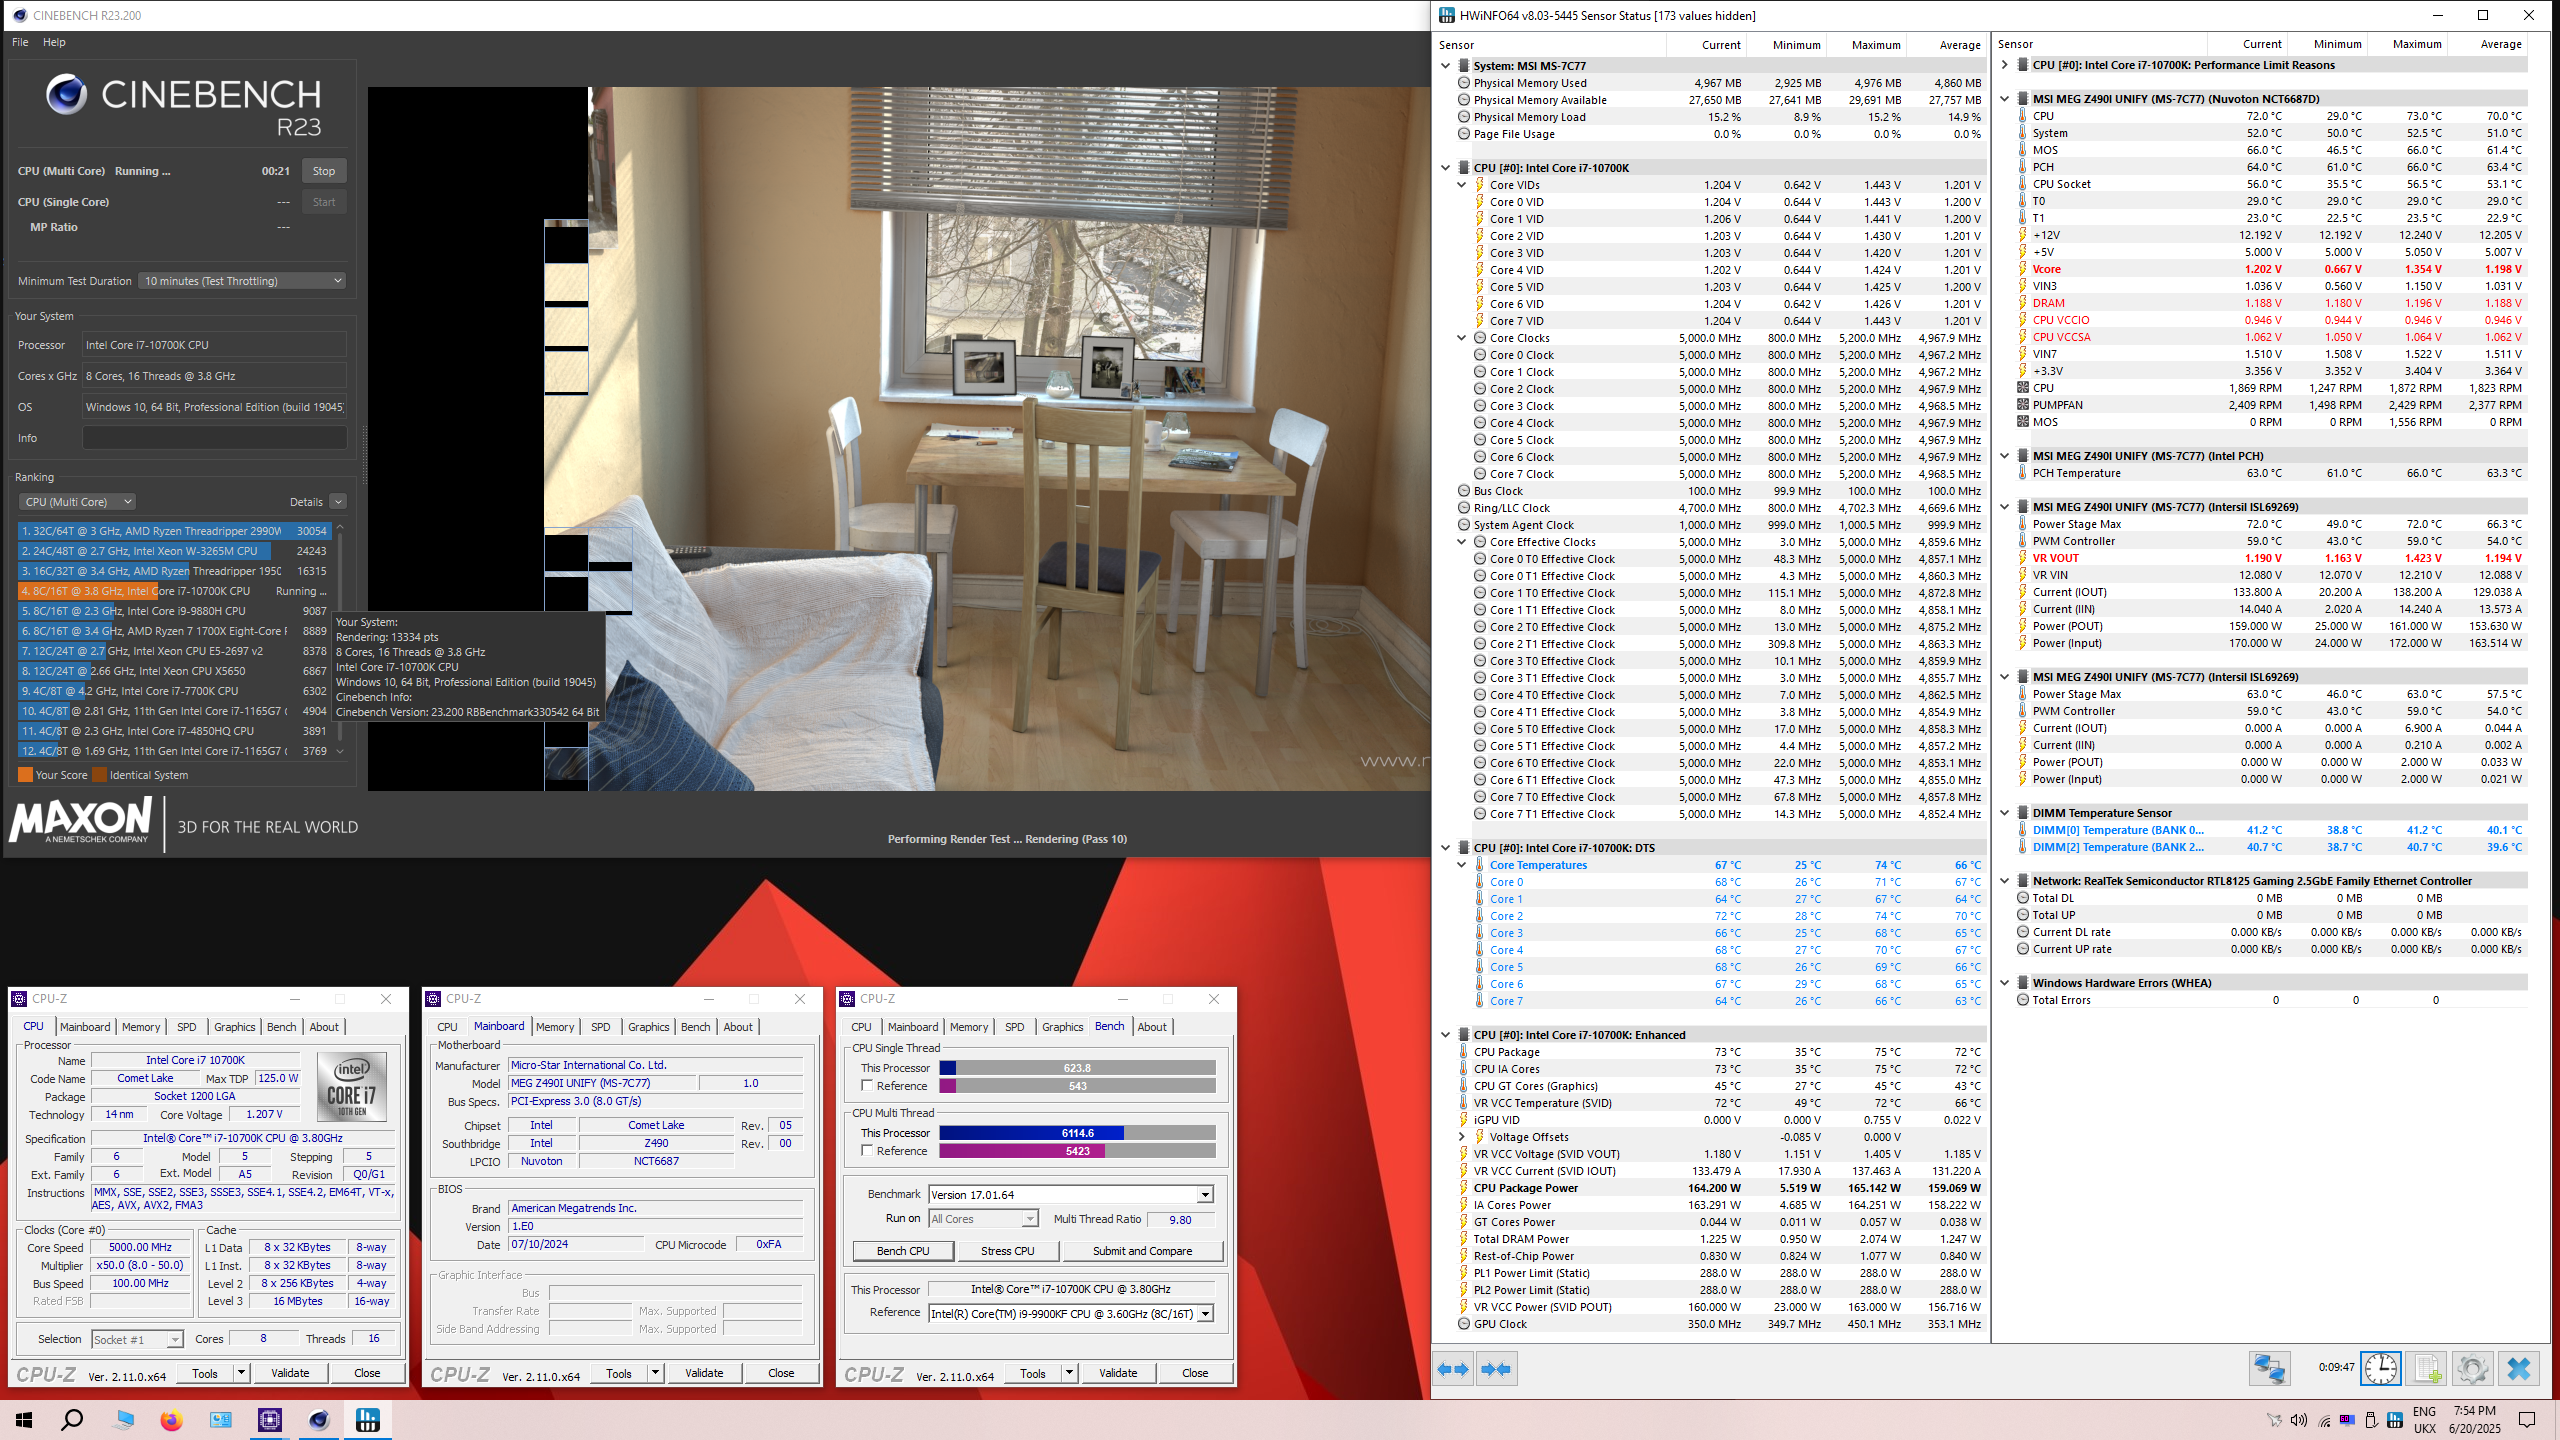Collapse Core VIDs tree node
The height and width of the screenshot is (1440, 2560).
(x=1462, y=185)
